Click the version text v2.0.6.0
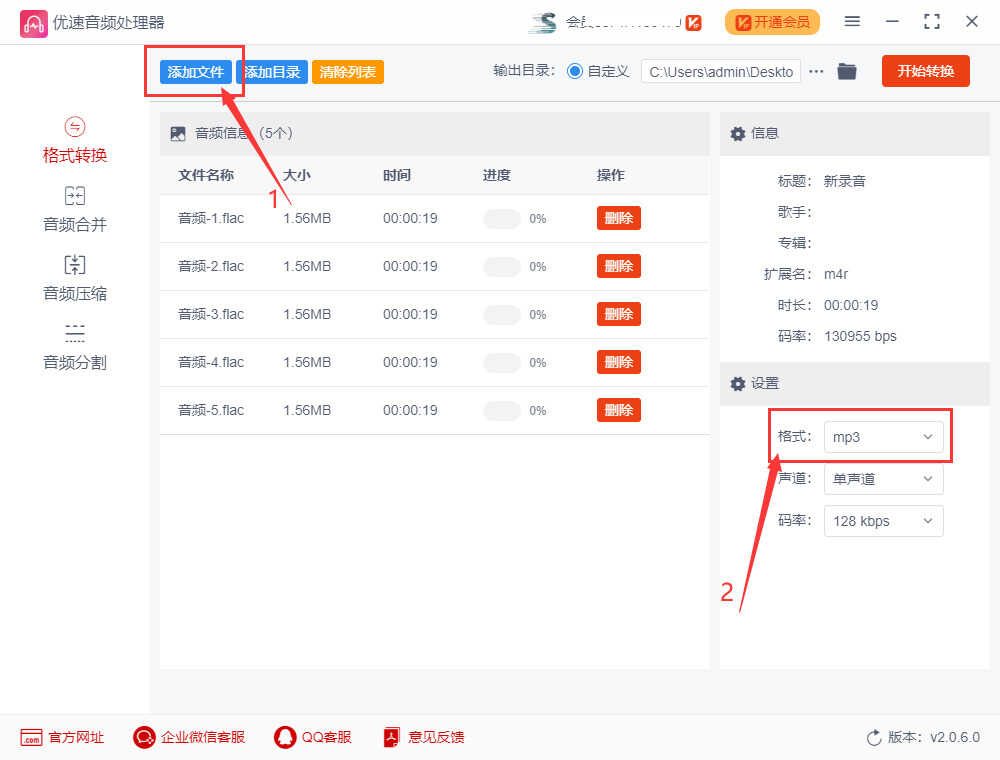Viewport: 1000px width, 760px height. point(955,737)
